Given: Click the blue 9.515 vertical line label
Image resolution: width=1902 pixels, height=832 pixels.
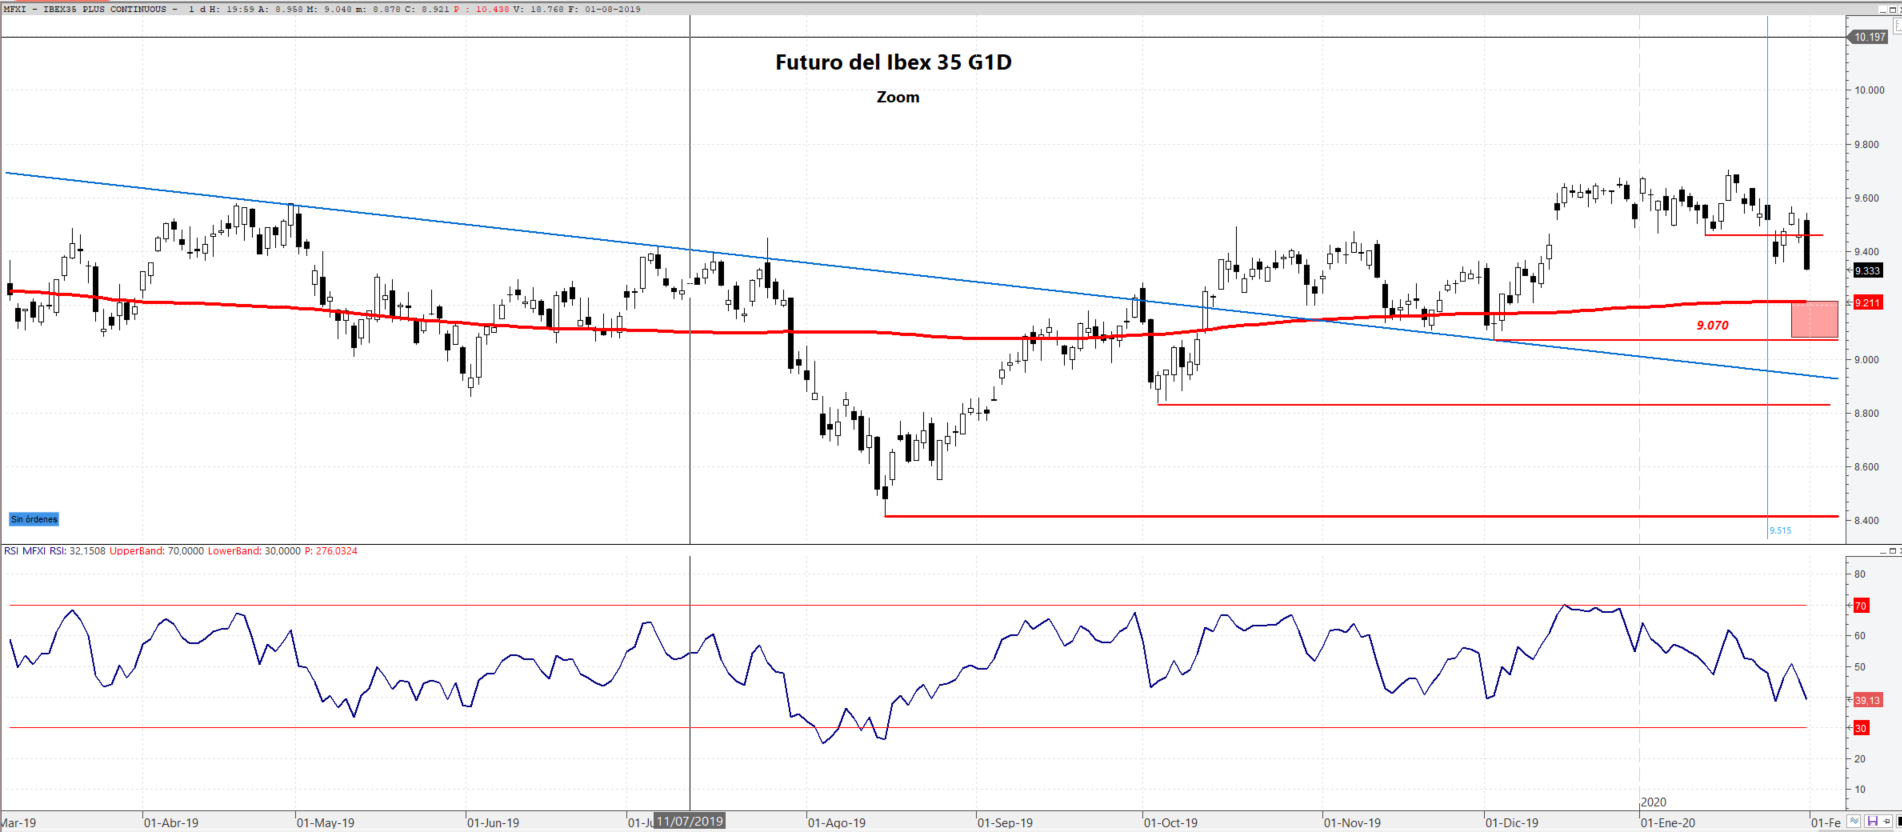Looking at the screenshot, I should click(x=1780, y=531).
